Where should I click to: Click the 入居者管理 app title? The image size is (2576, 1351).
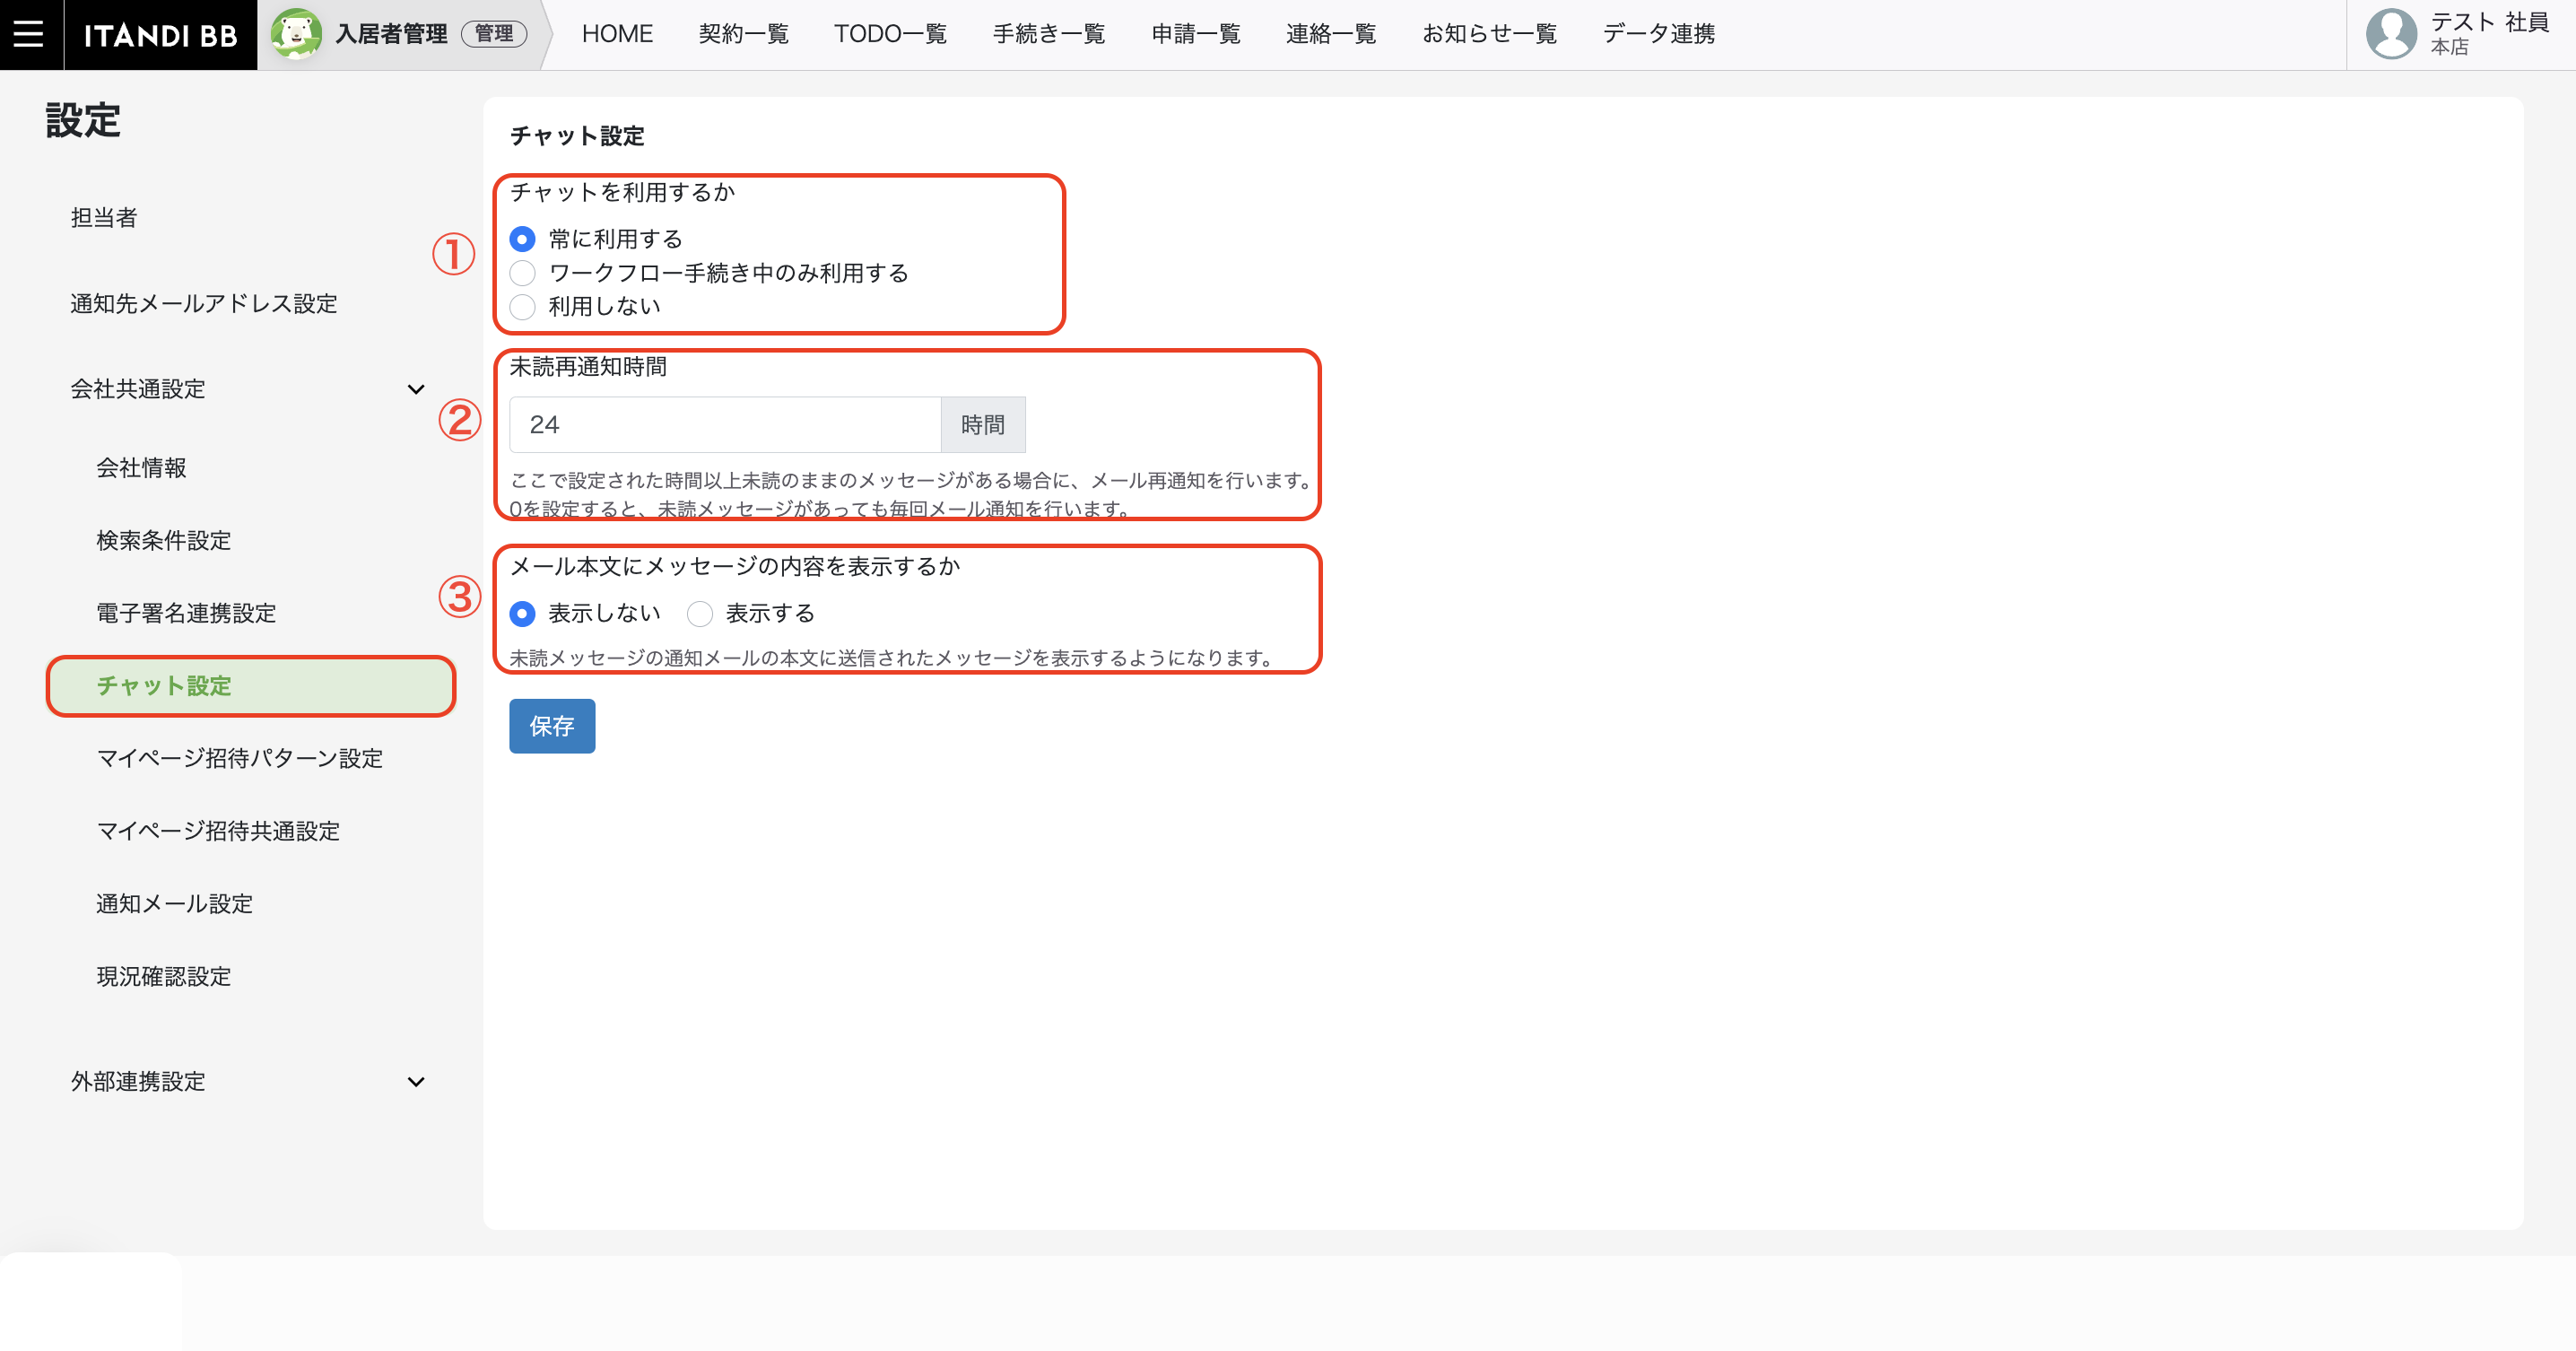[391, 34]
